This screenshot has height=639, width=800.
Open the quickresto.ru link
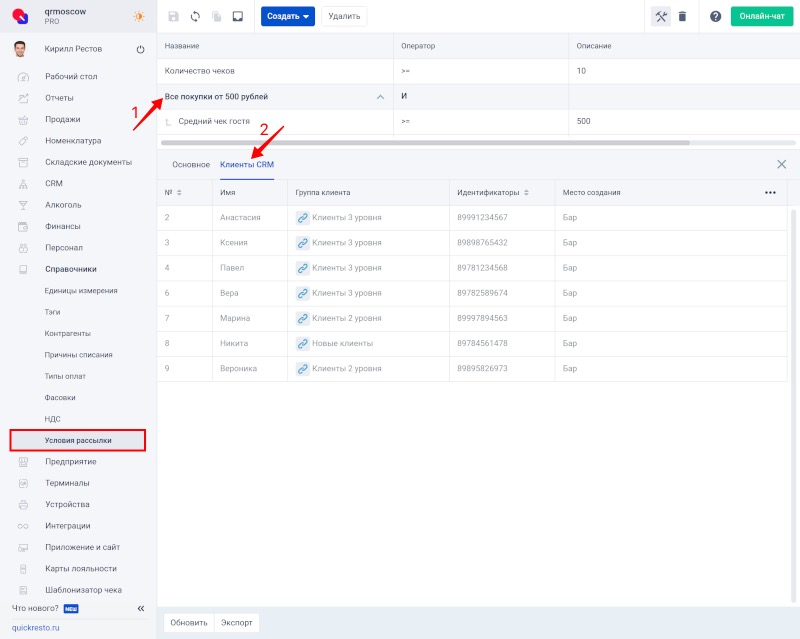[36, 628]
